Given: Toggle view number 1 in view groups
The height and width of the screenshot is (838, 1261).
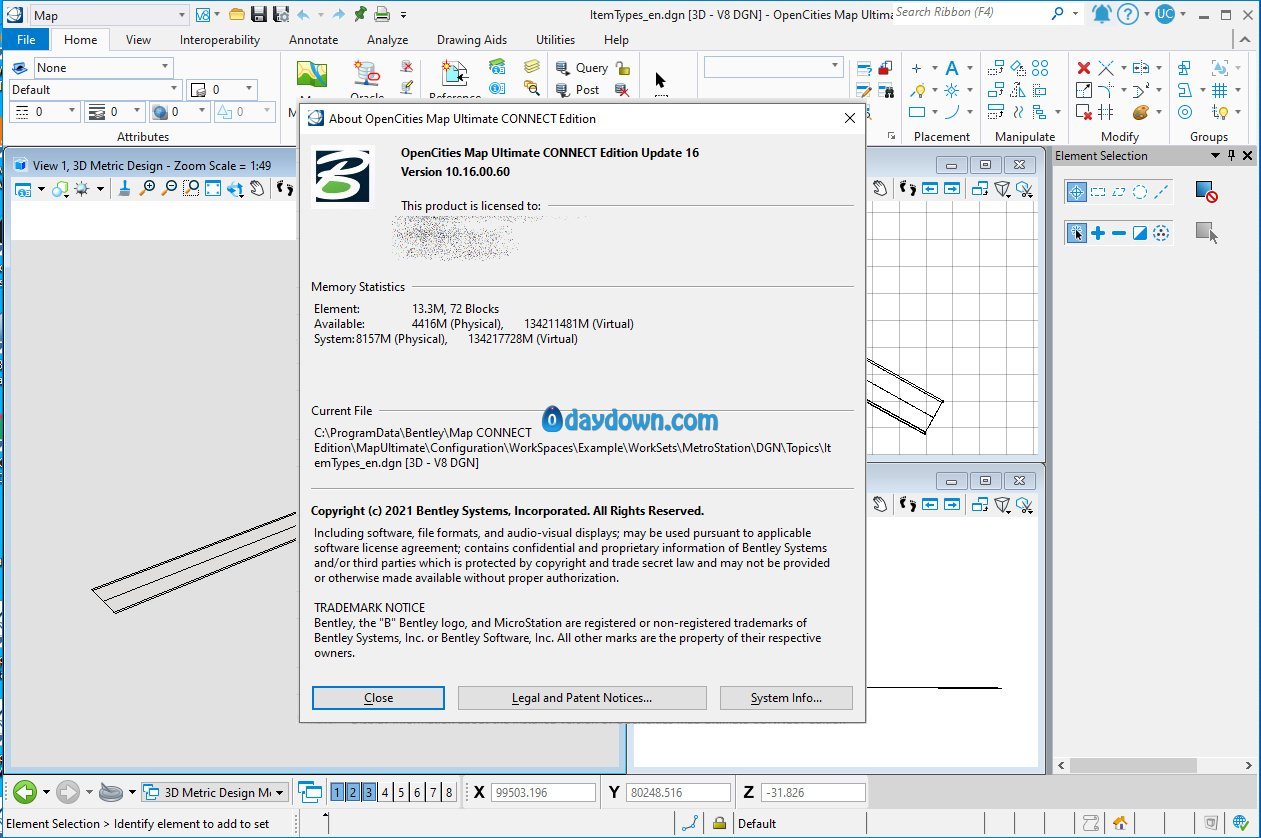Looking at the screenshot, I should coord(337,792).
